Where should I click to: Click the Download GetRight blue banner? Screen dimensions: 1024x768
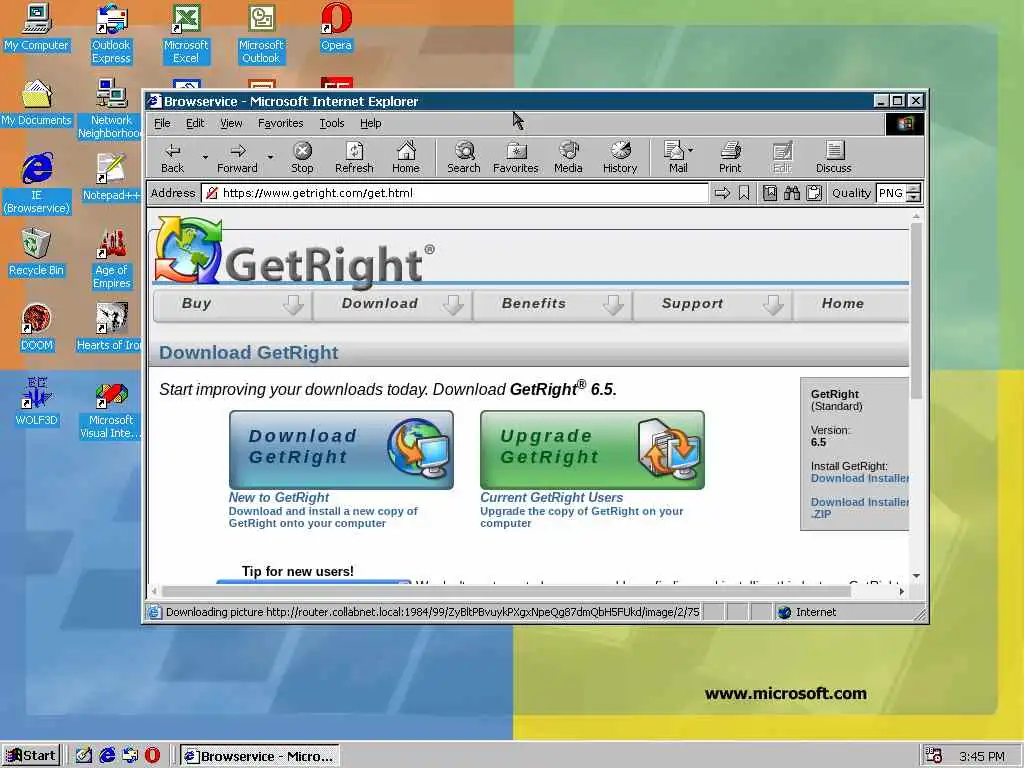(341, 450)
